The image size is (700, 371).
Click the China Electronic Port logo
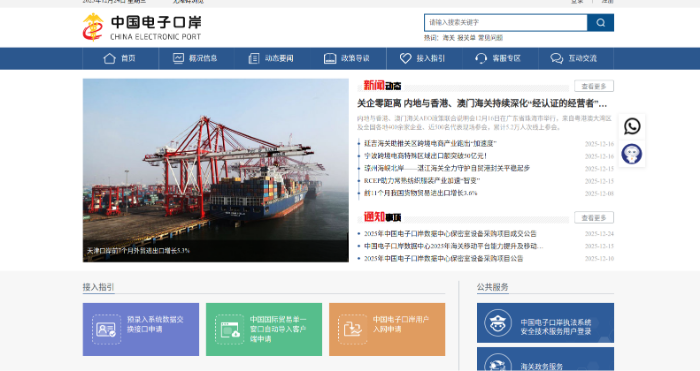pos(142,27)
